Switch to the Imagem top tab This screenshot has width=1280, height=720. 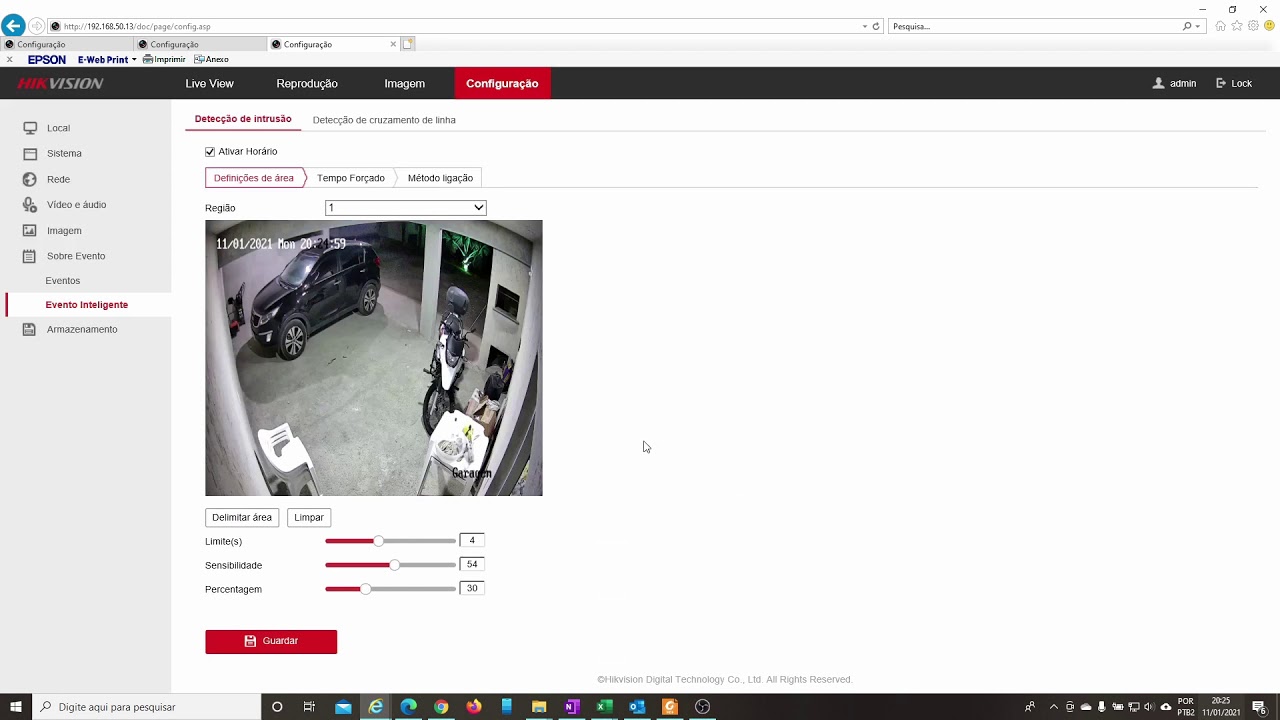(x=404, y=84)
